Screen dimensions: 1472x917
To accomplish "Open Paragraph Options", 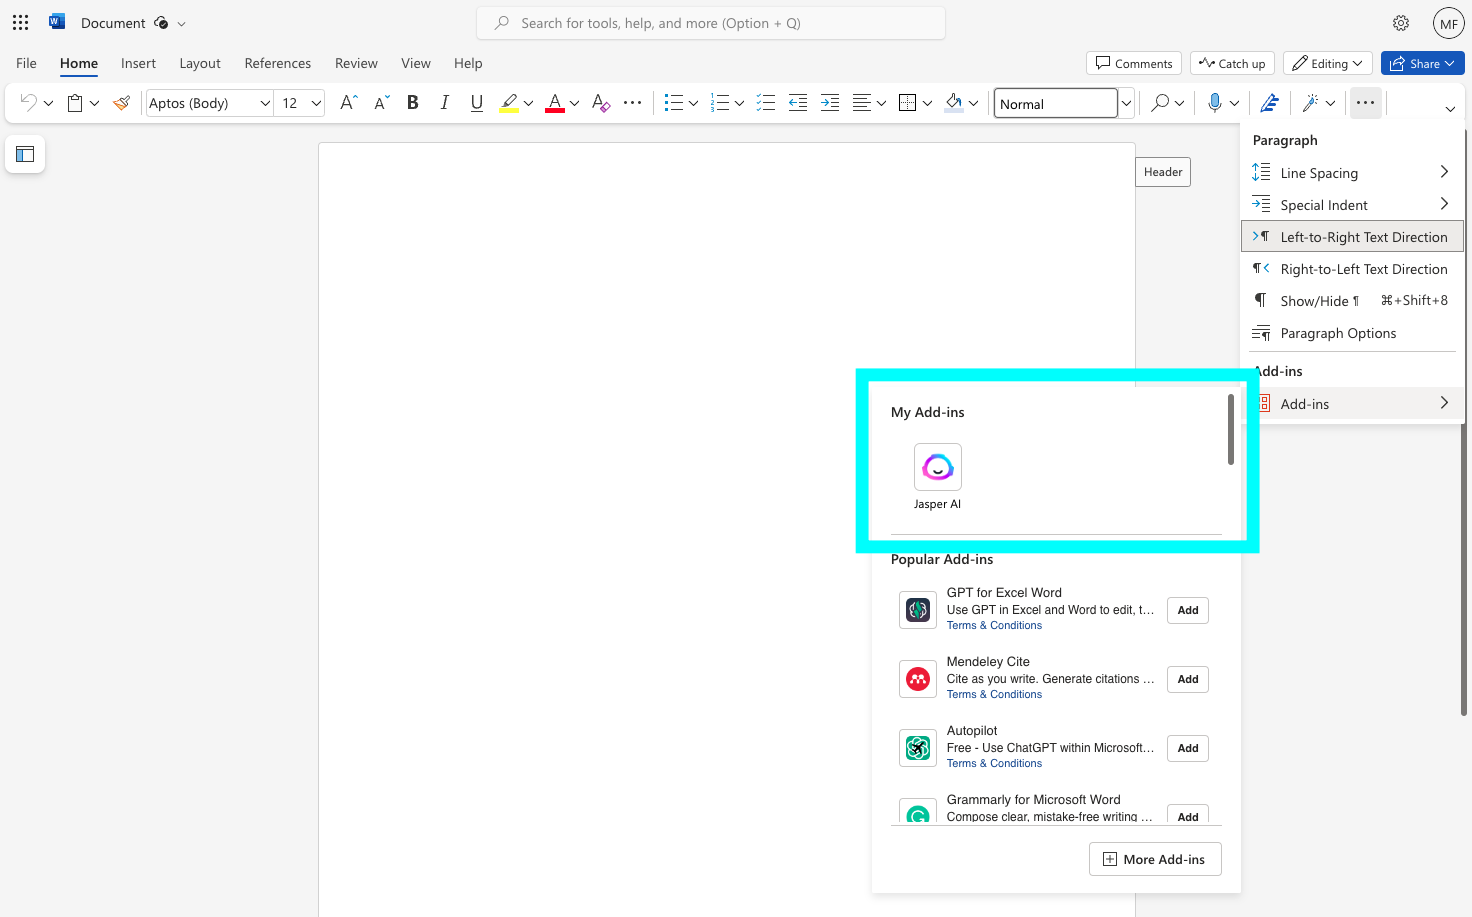I will pos(1351,333).
